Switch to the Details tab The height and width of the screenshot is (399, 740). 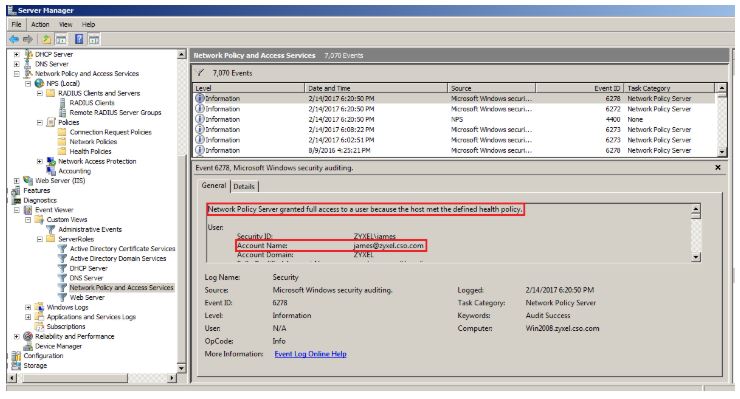[x=244, y=187]
